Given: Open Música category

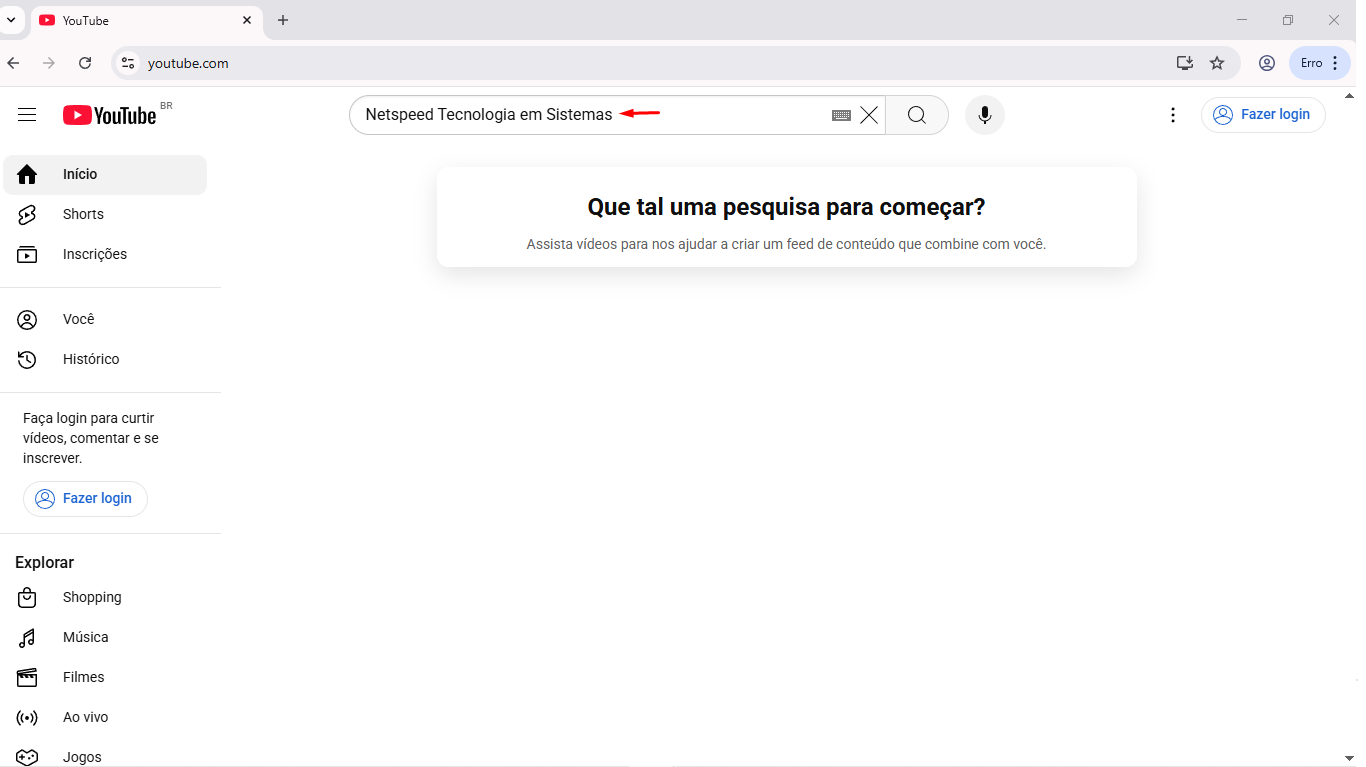Looking at the screenshot, I should (85, 637).
